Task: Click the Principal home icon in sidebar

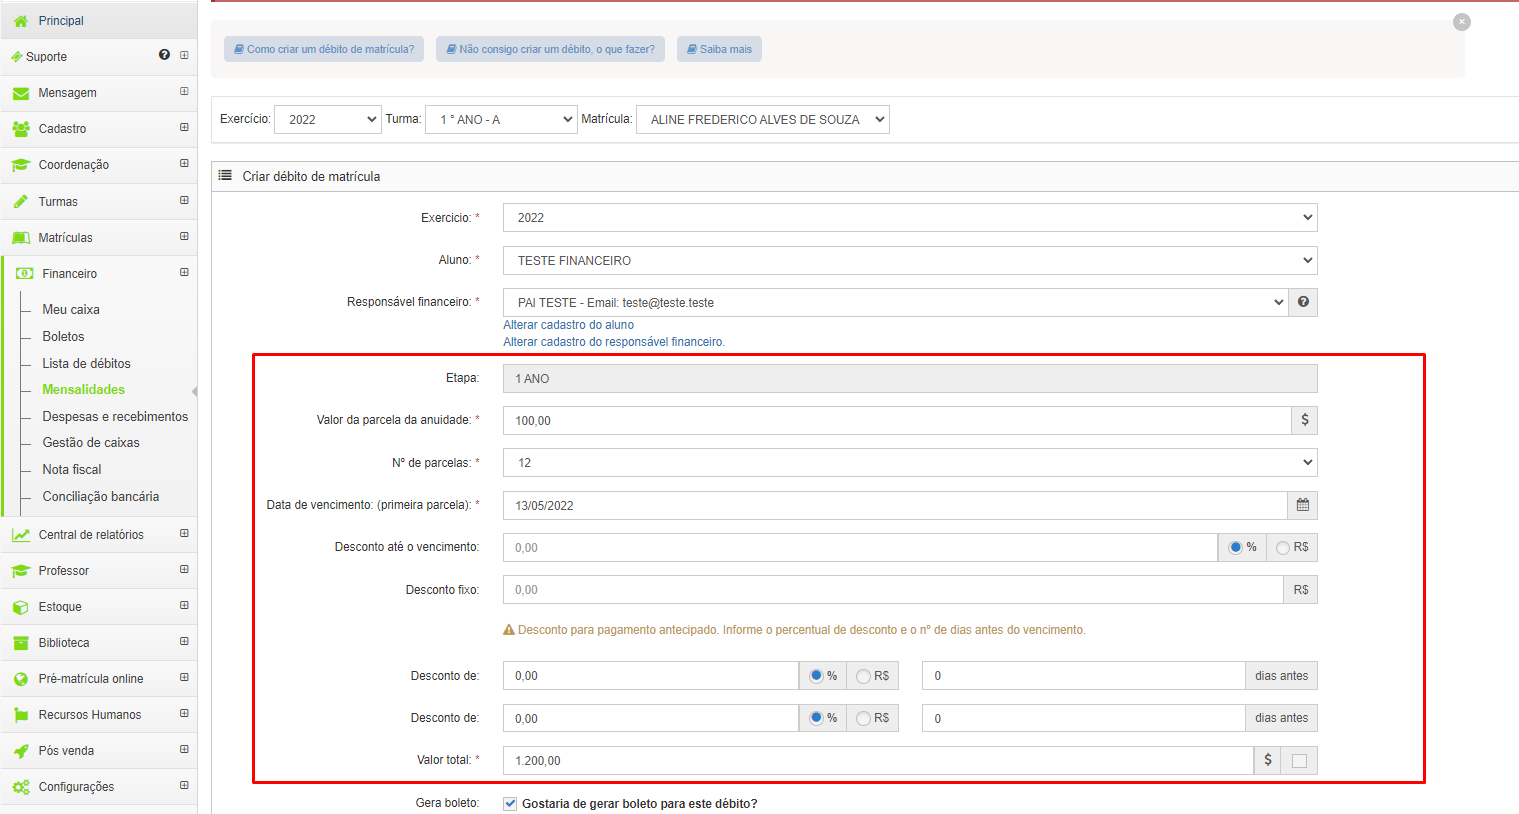Action: click(21, 20)
